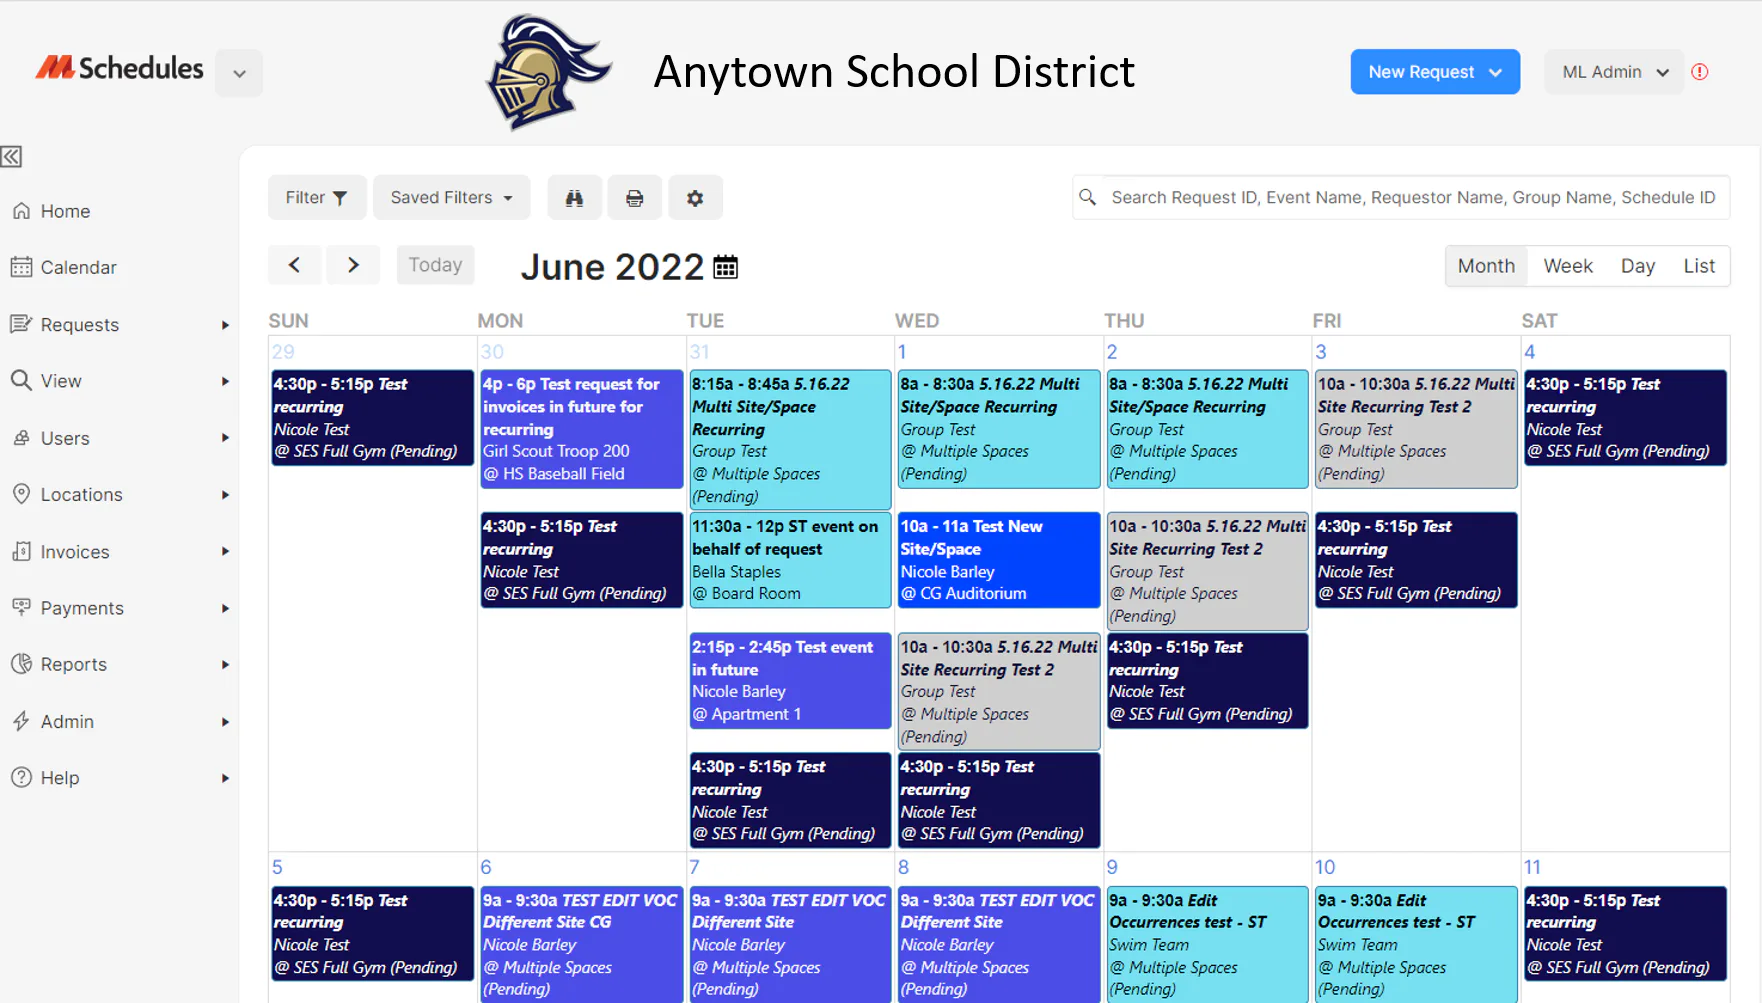
Task: Click the Invoices icon in the sidebar
Action: (x=21, y=551)
